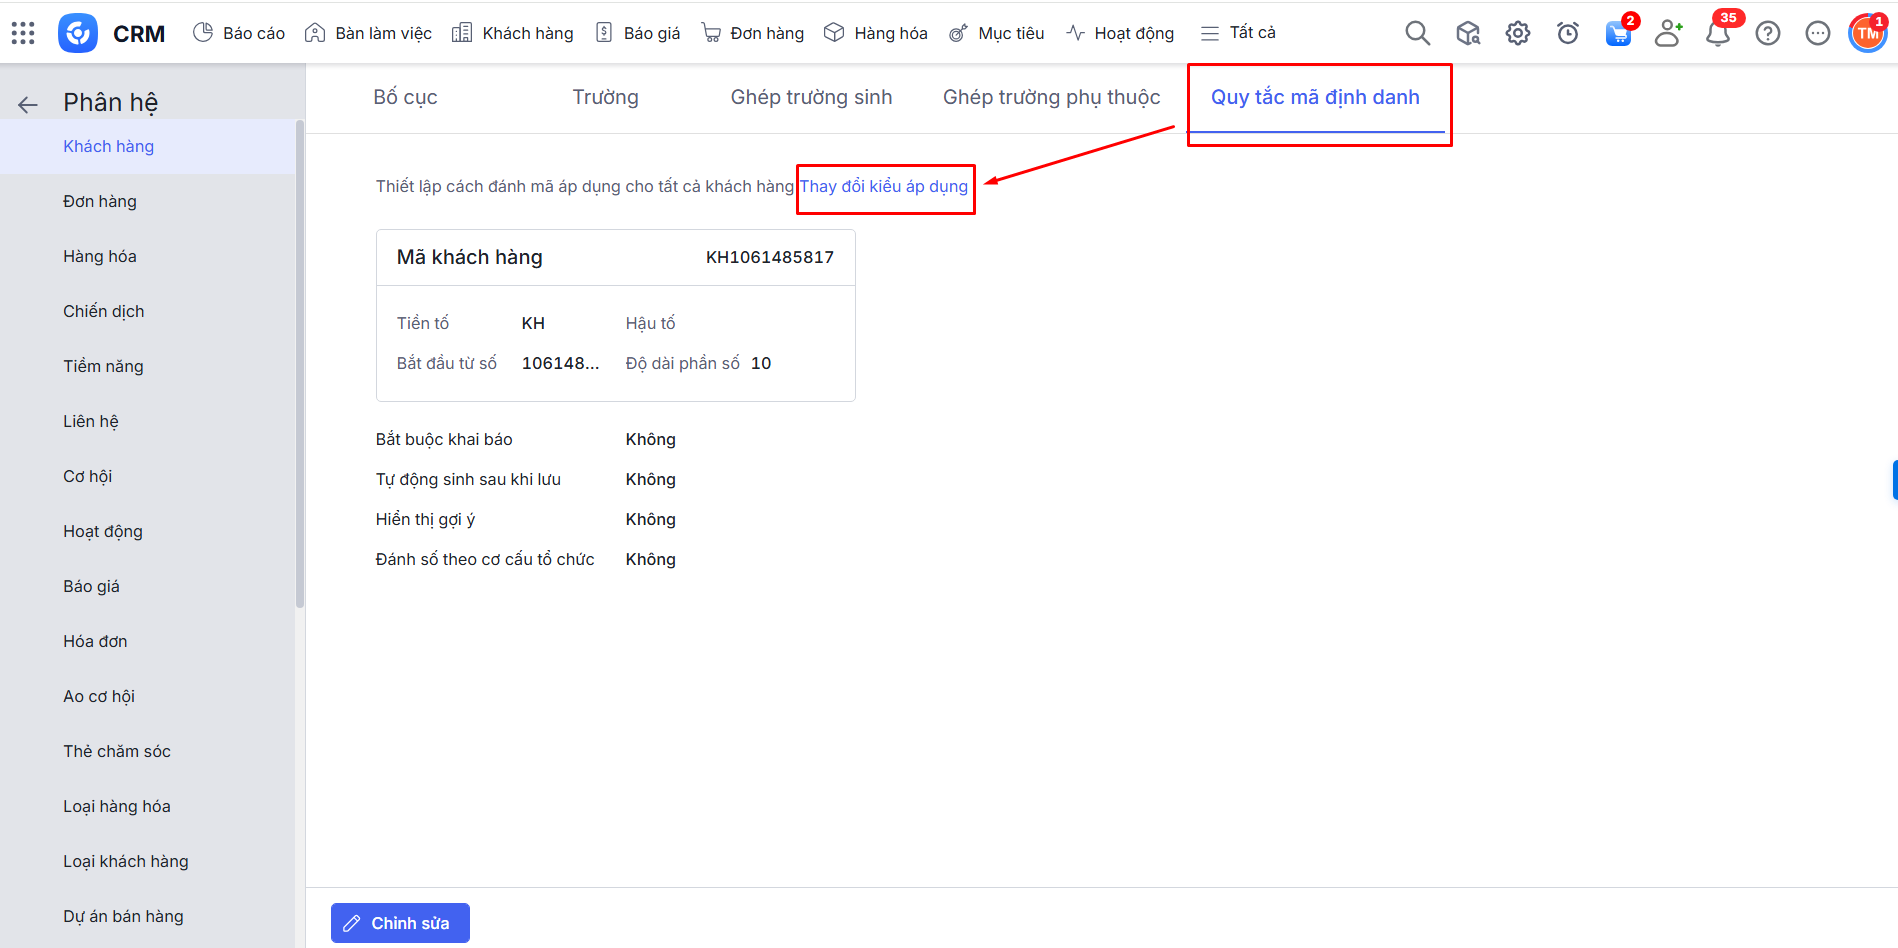
Task: Switch to the Bố cục tab
Action: tap(405, 97)
